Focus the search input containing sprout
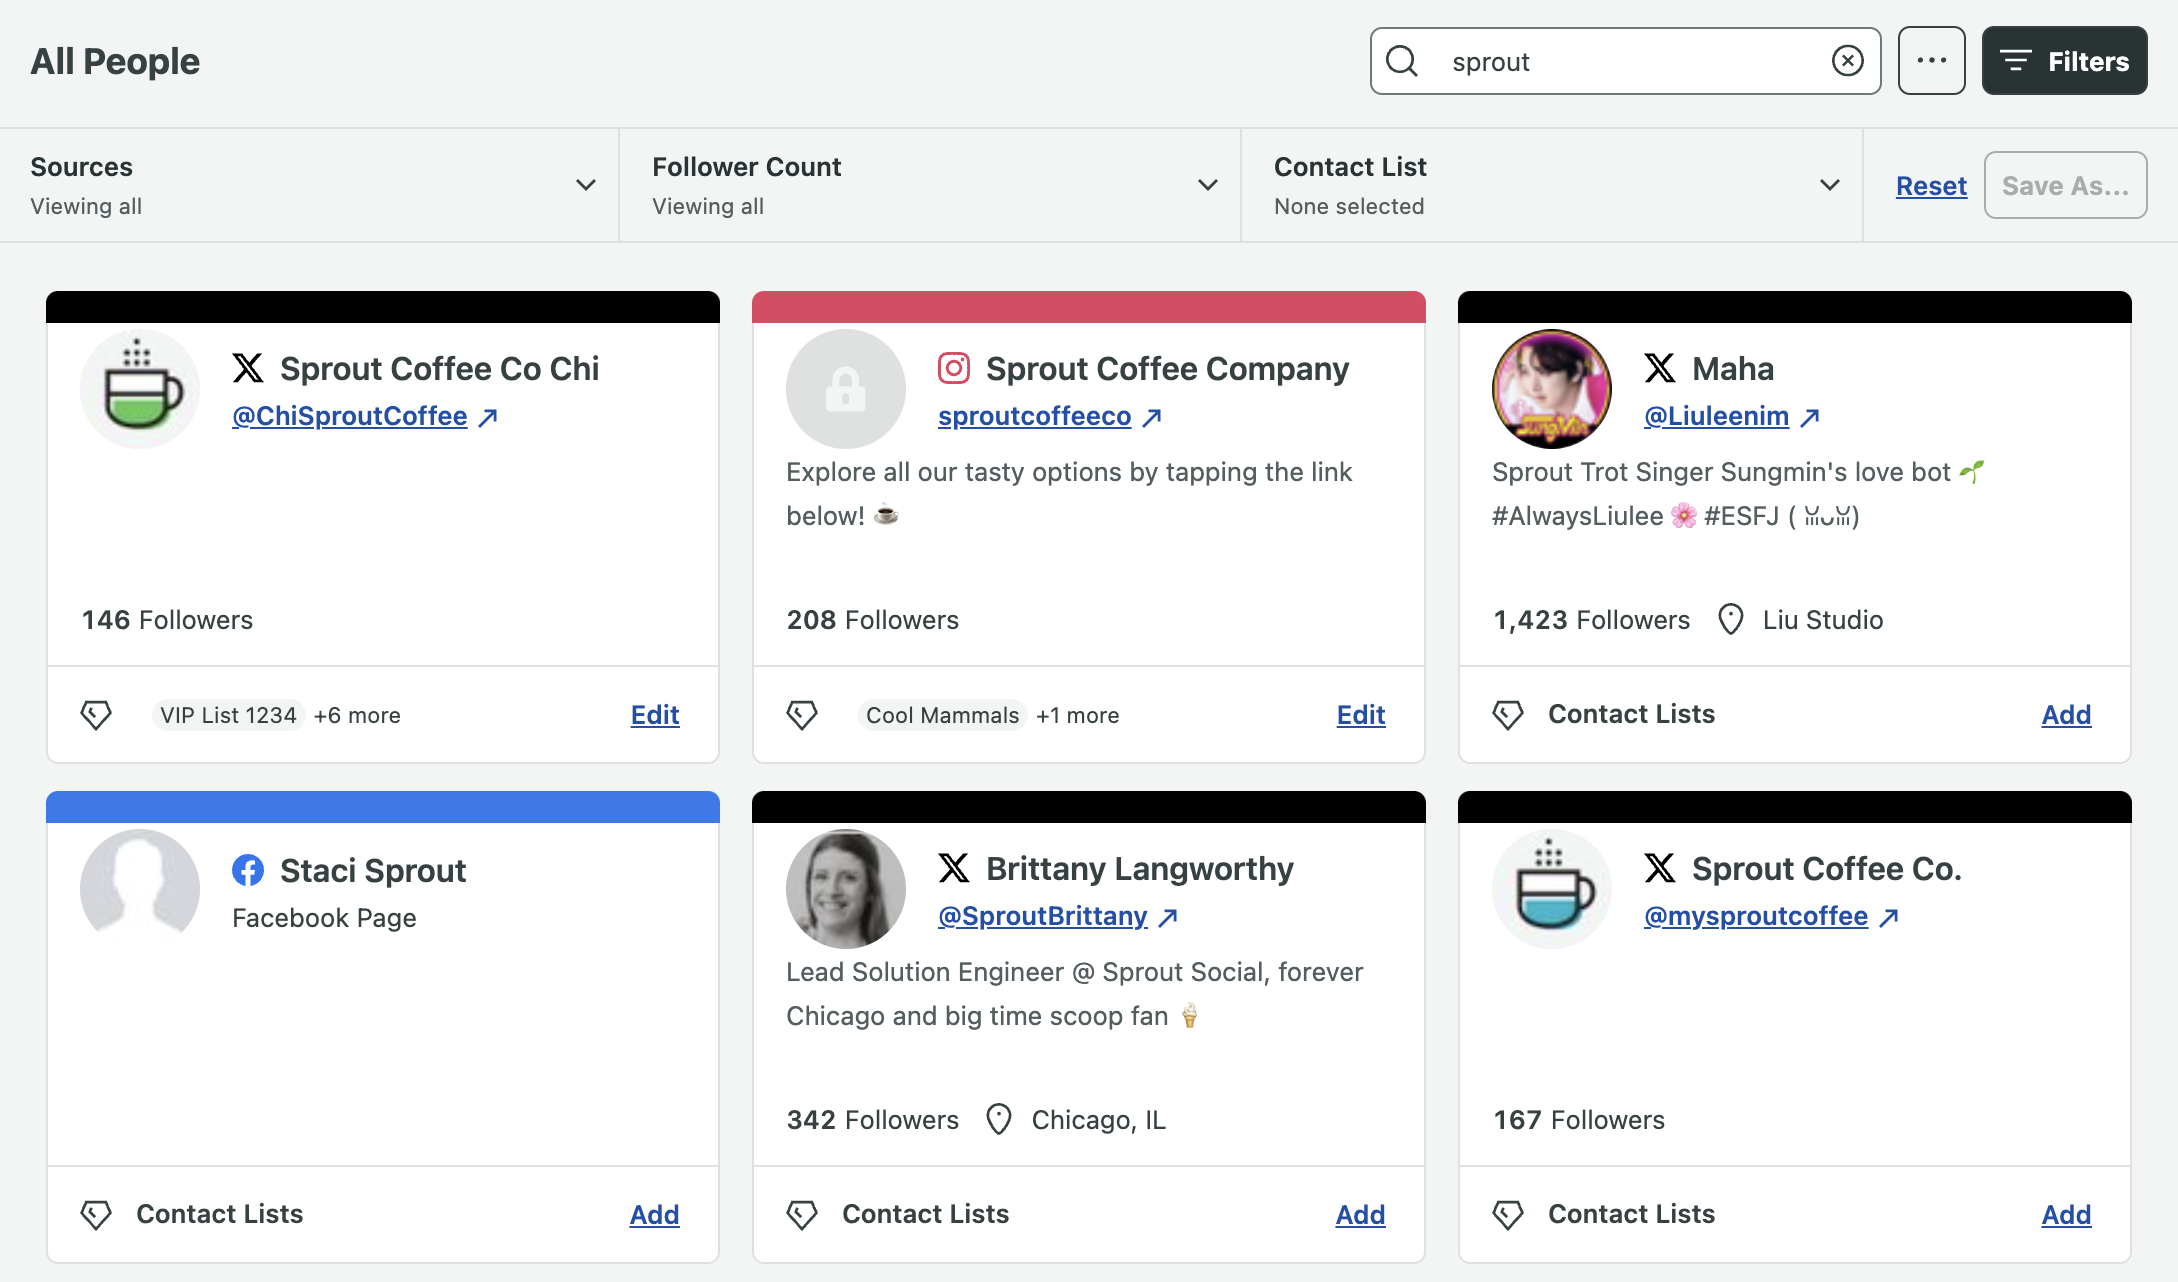2178x1282 pixels. point(1625,61)
